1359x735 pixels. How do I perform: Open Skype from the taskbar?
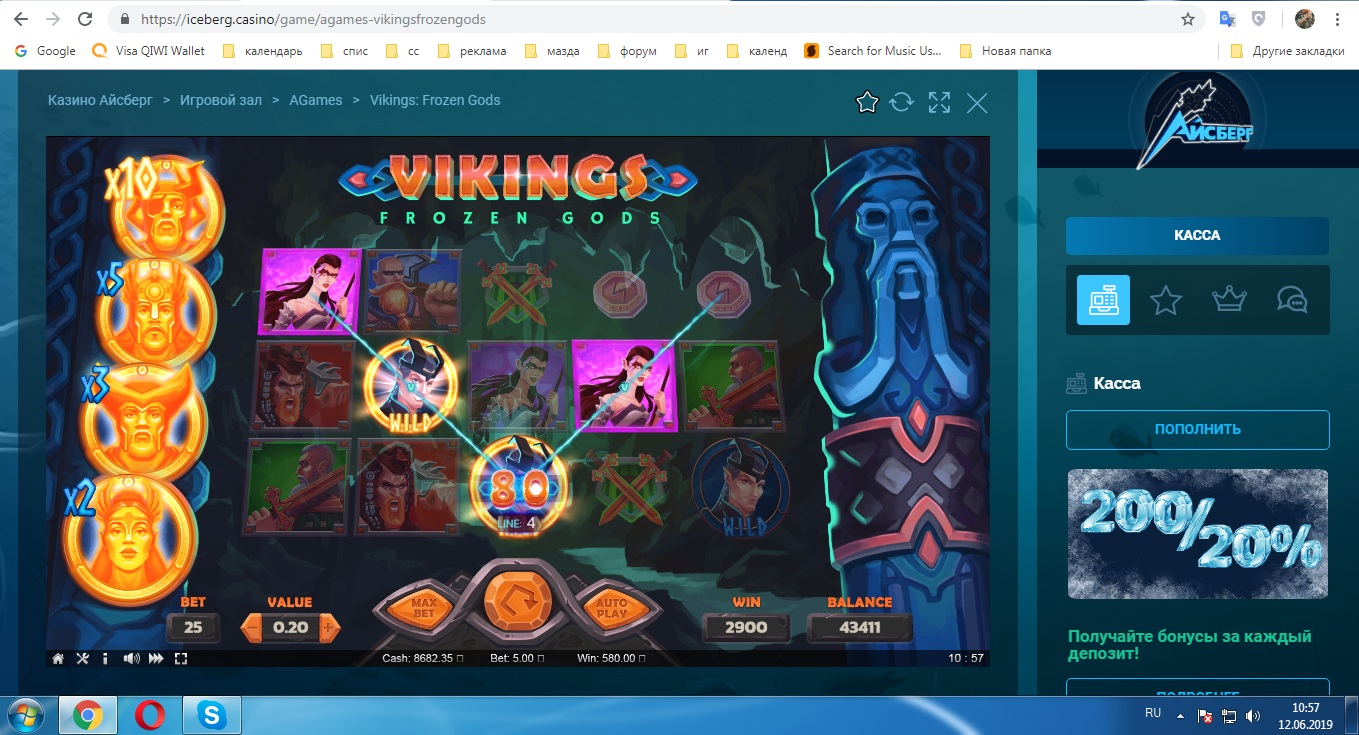pos(213,715)
